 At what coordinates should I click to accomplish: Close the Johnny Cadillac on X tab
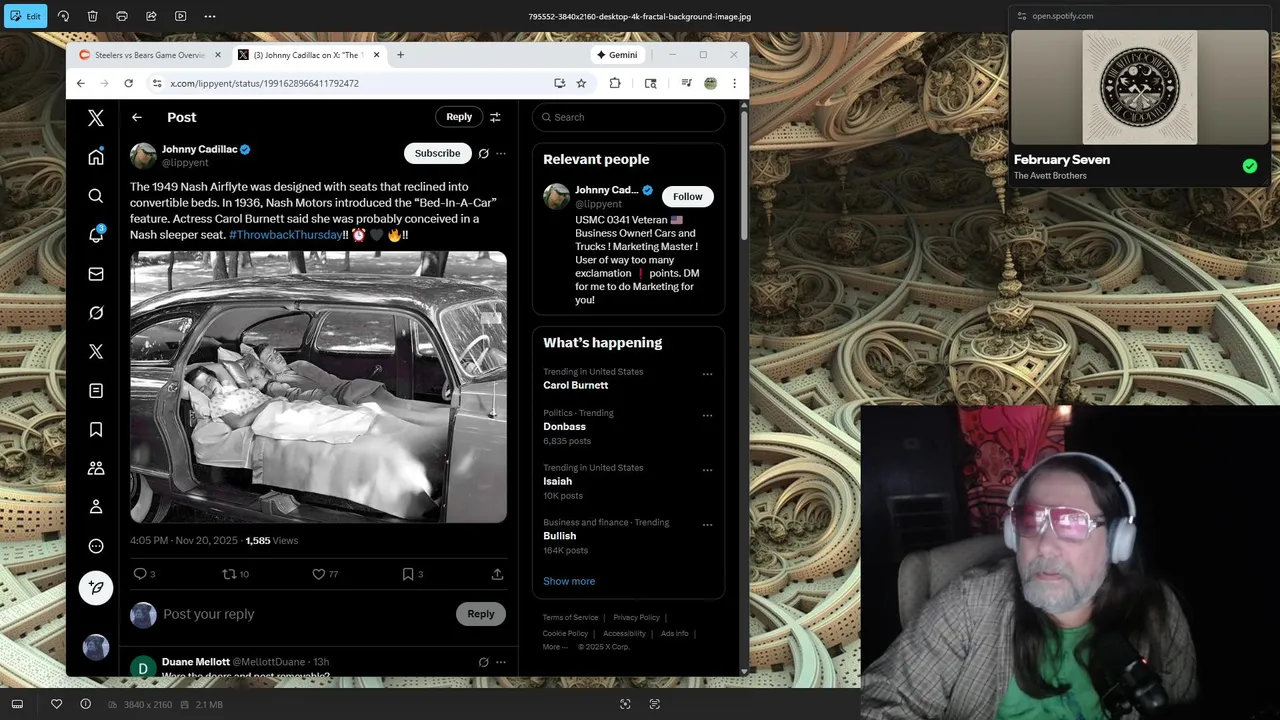376,55
